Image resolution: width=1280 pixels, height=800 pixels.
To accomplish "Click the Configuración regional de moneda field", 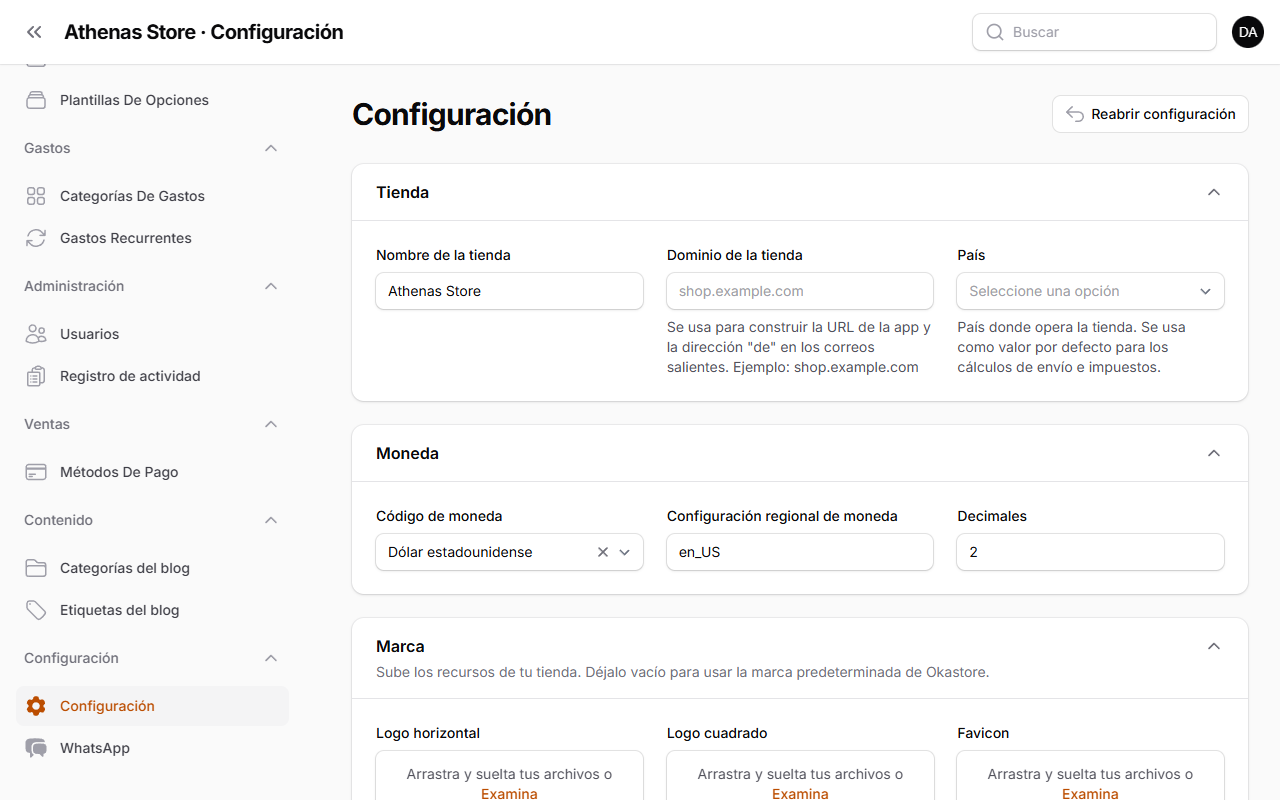I will 800,552.
